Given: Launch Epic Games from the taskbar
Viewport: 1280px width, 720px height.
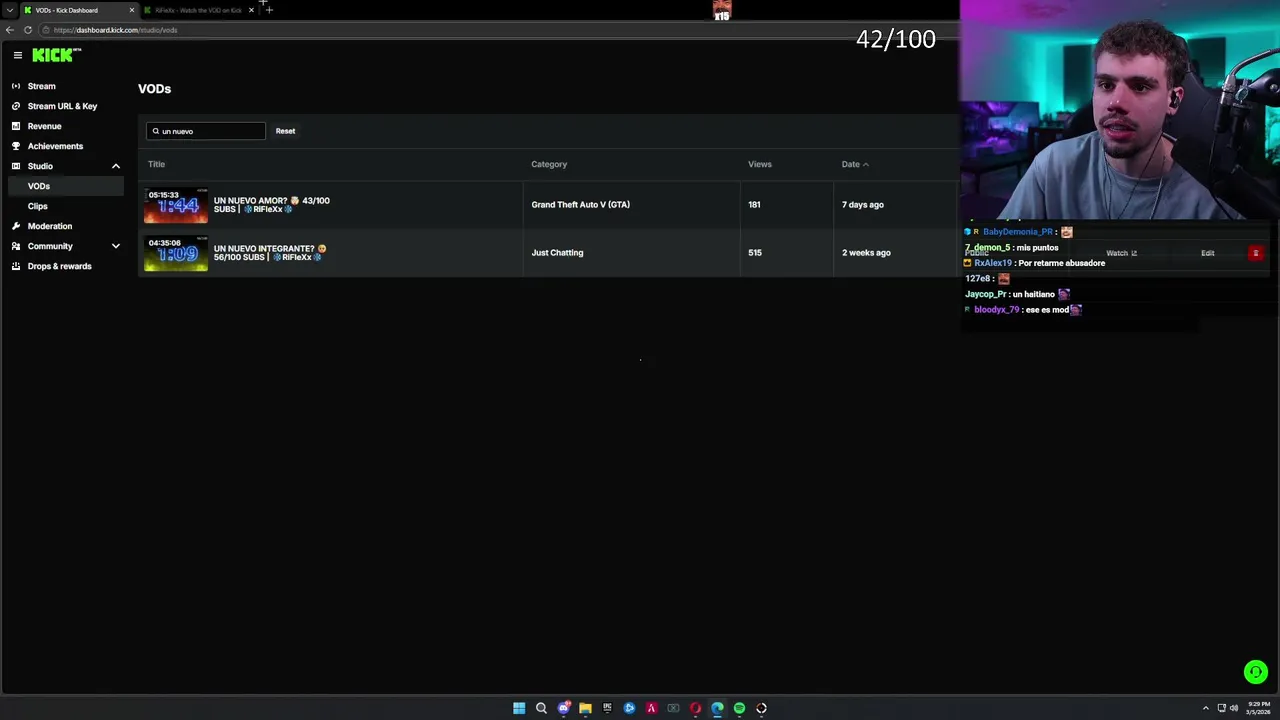Looking at the screenshot, I should pyautogui.click(x=607, y=708).
